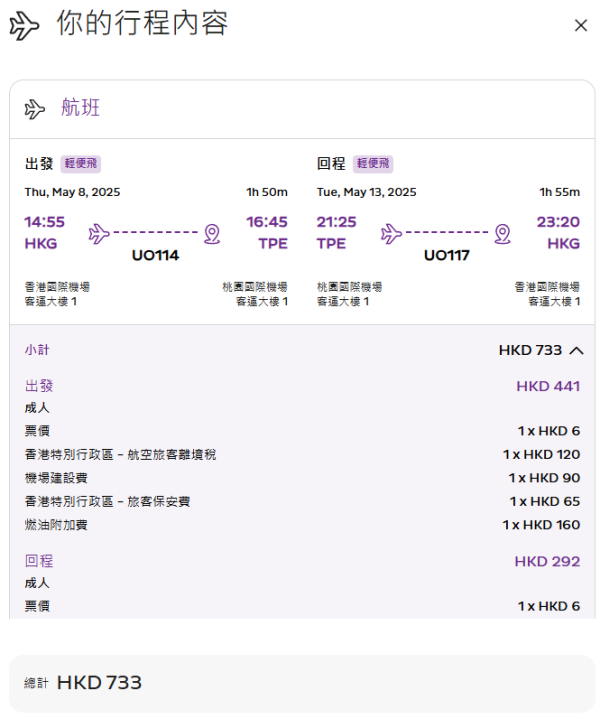
Task: Click the departing plane icon for UO114
Action: (99, 234)
